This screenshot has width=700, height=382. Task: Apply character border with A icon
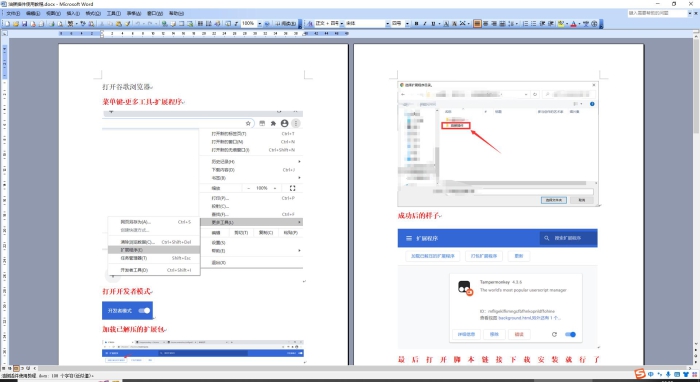(446, 23)
